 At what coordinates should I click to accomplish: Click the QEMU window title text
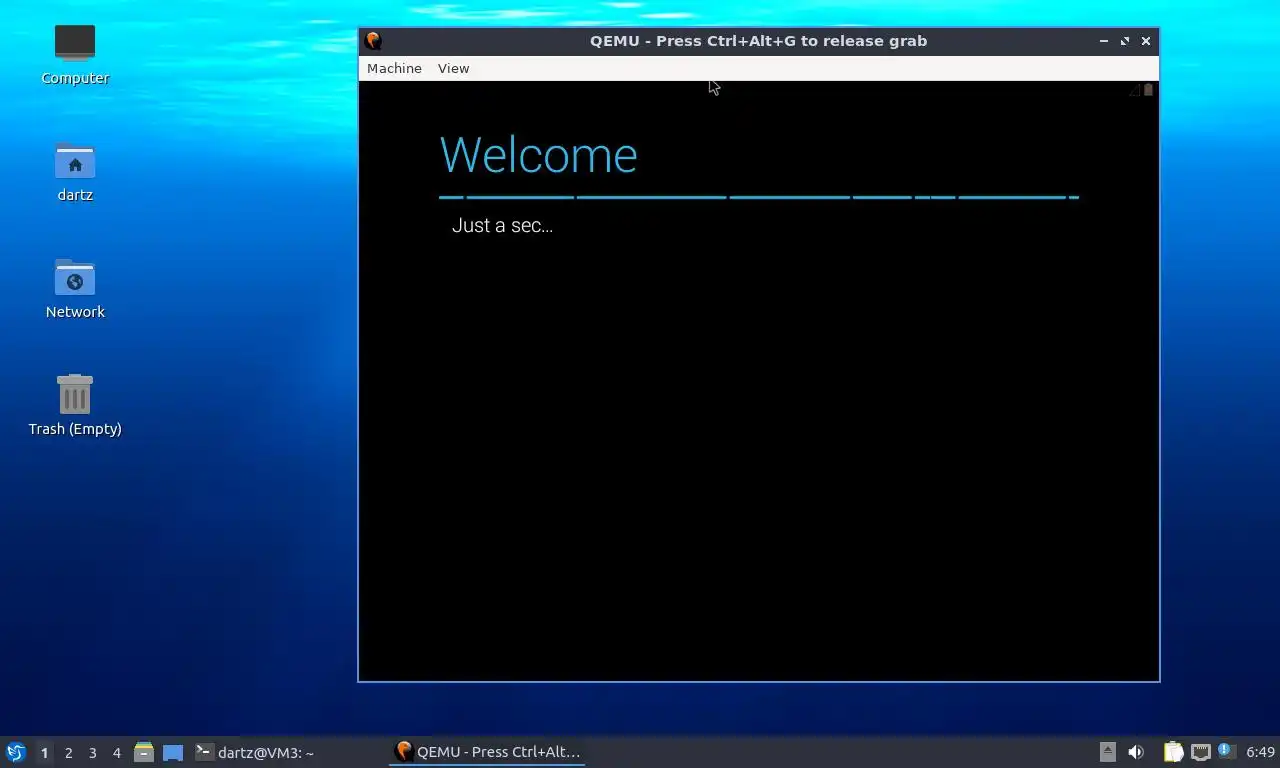pos(758,41)
